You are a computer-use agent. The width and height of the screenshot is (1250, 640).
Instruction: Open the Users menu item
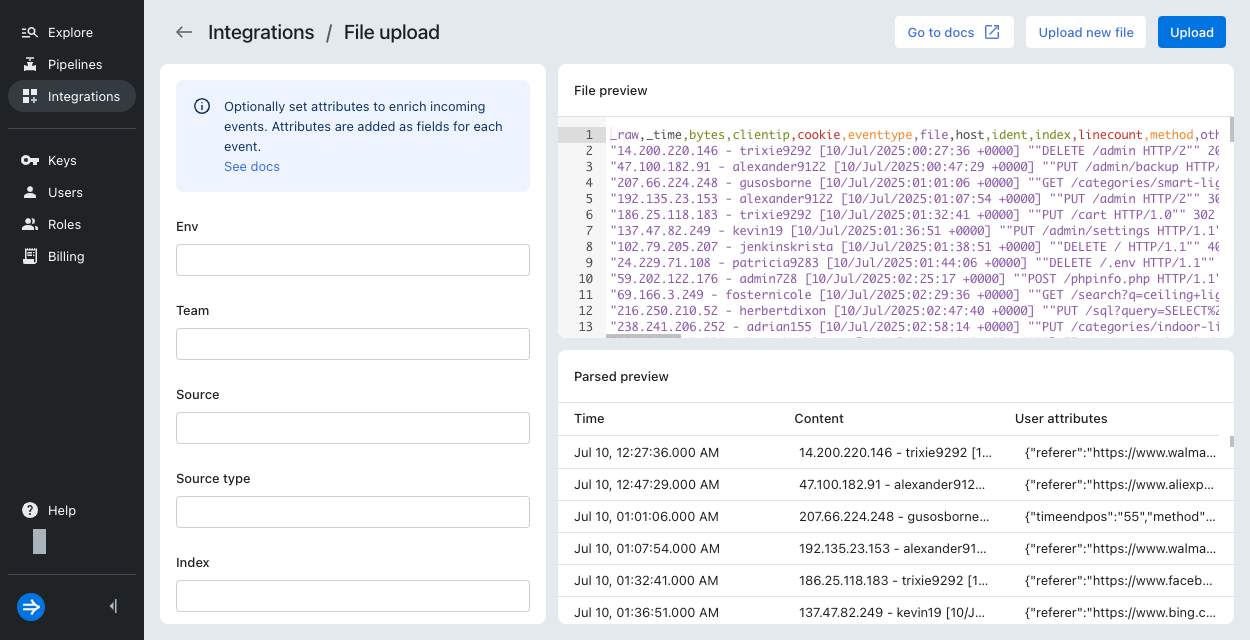(72, 192)
